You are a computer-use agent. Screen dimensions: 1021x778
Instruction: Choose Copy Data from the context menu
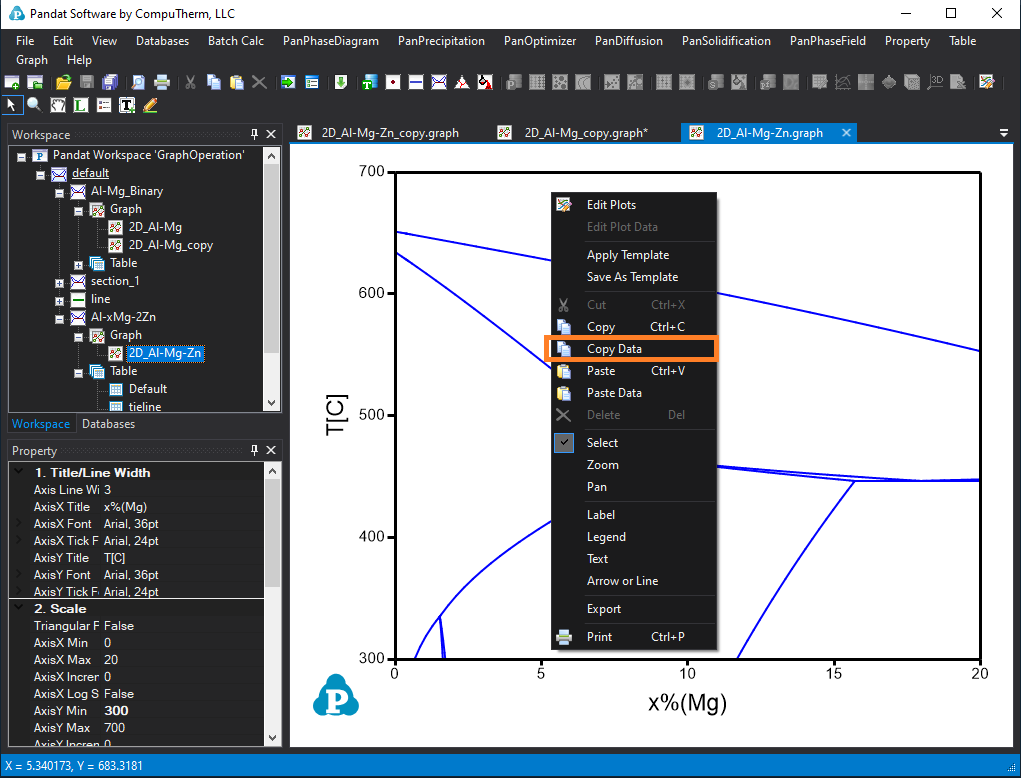(x=614, y=349)
